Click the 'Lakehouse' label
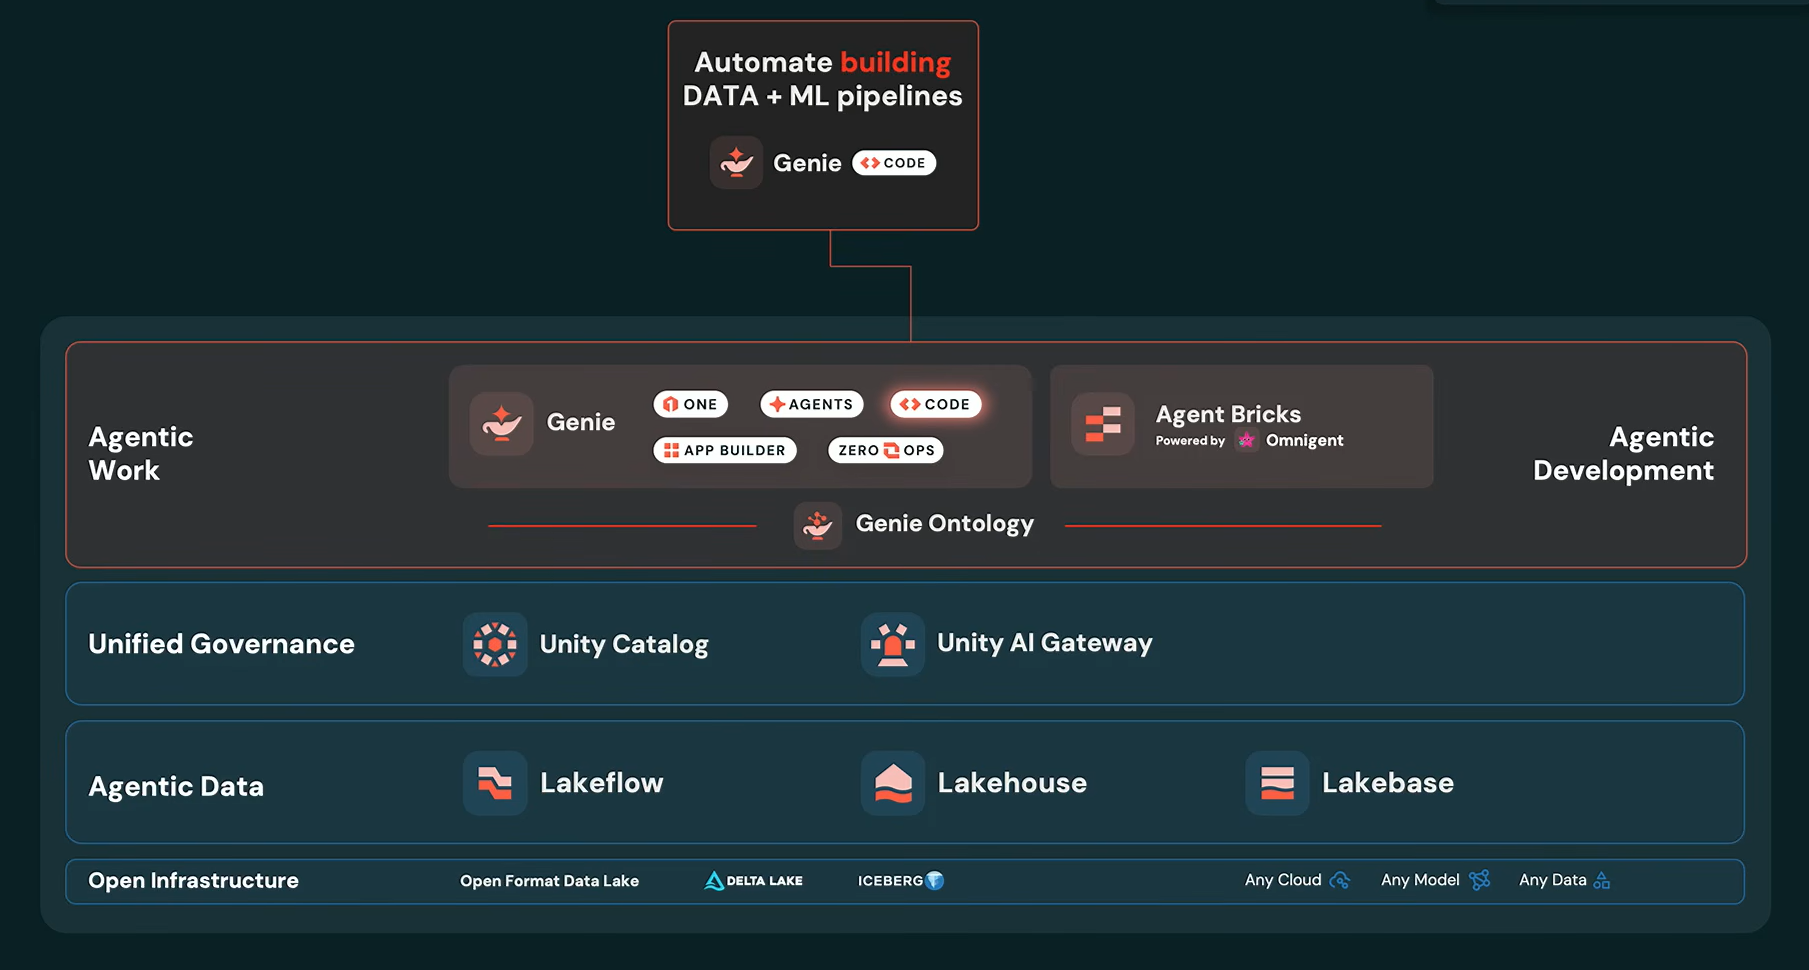The image size is (1809, 970). coord(1012,783)
